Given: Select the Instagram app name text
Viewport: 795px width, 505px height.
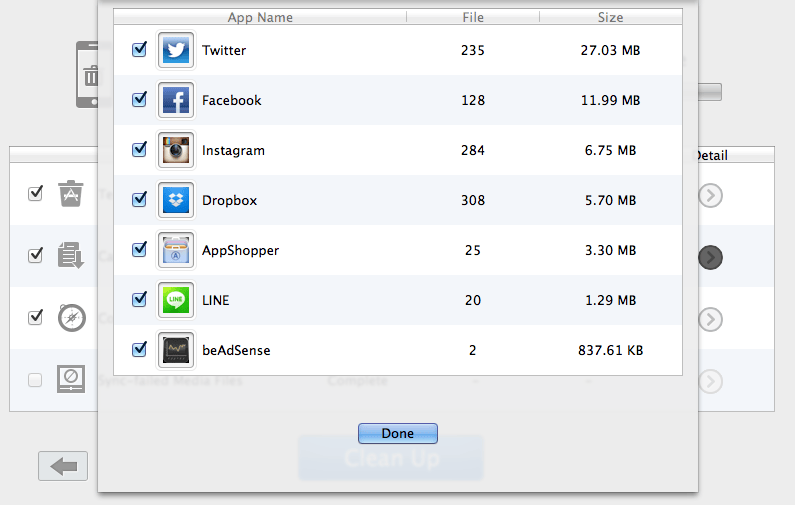Looking at the screenshot, I should pos(233,151).
